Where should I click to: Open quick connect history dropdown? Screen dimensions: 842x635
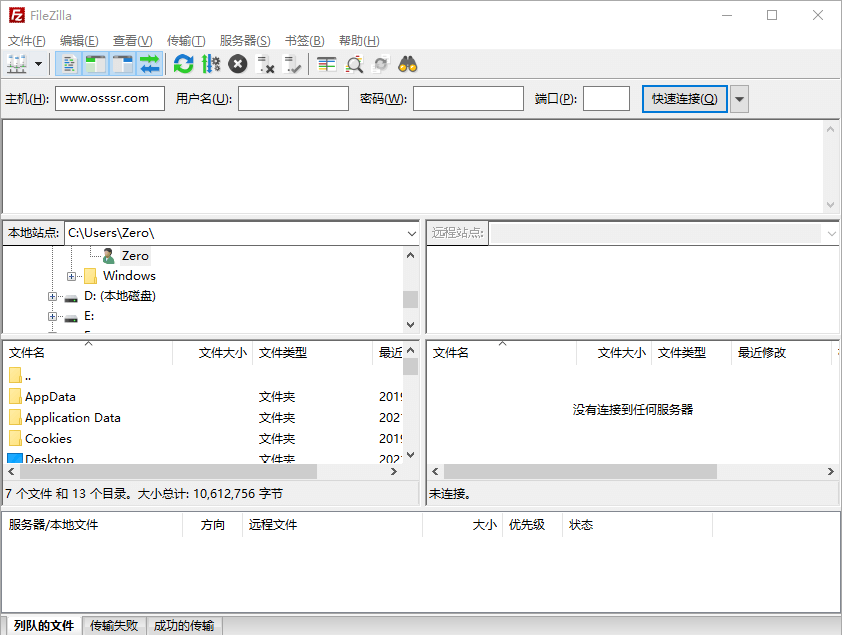[x=739, y=99]
